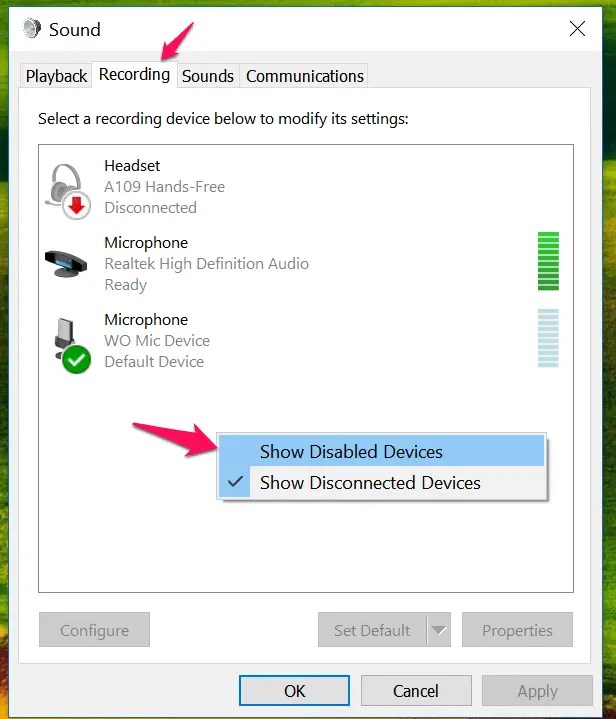The height and width of the screenshot is (719, 616).
Task: Click the WO Mic device icon with green check
Action: click(x=71, y=346)
